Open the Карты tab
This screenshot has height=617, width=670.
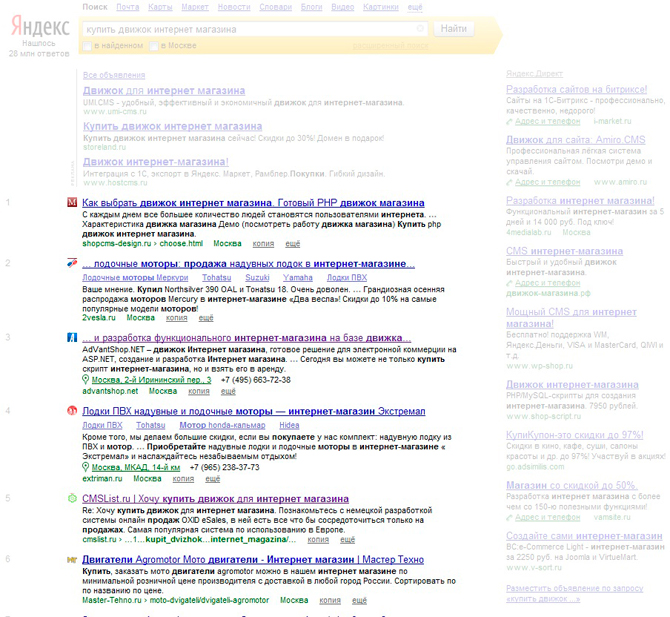pos(159,7)
